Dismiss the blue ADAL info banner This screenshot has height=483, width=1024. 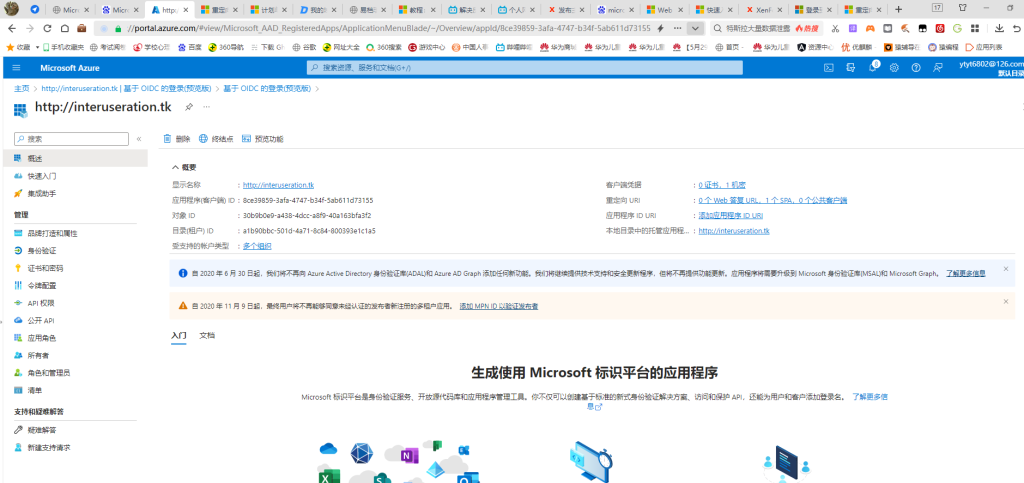pyautogui.click(x=1006, y=268)
